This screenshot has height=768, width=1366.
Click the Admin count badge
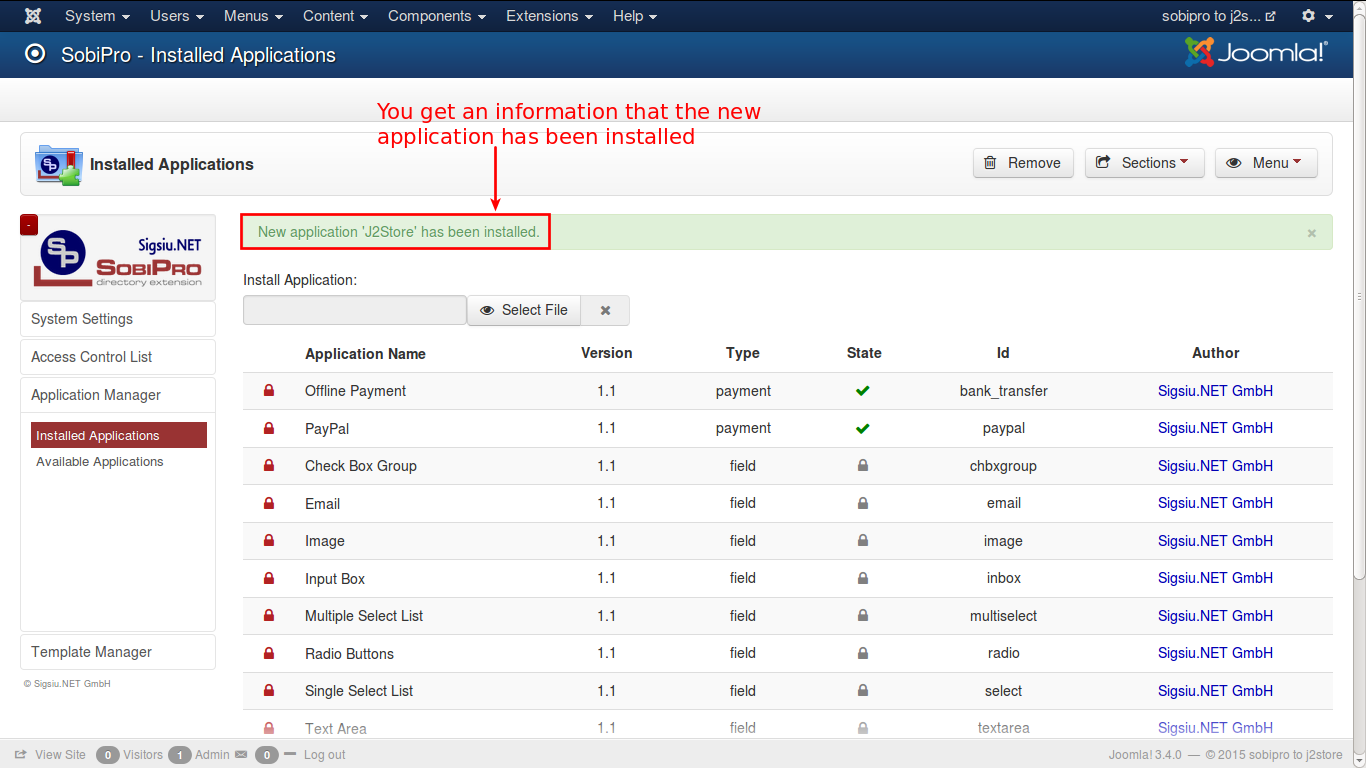pyautogui.click(x=180, y=755)
